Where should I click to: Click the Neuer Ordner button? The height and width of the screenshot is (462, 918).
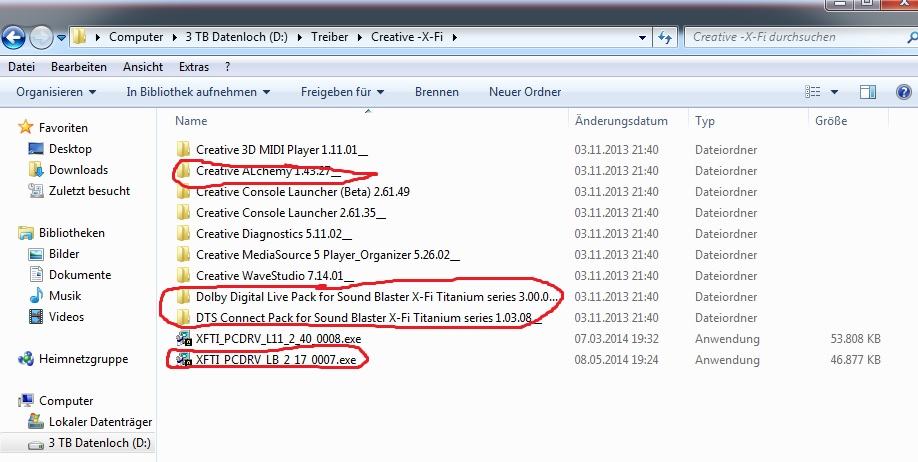pos(525,92)
